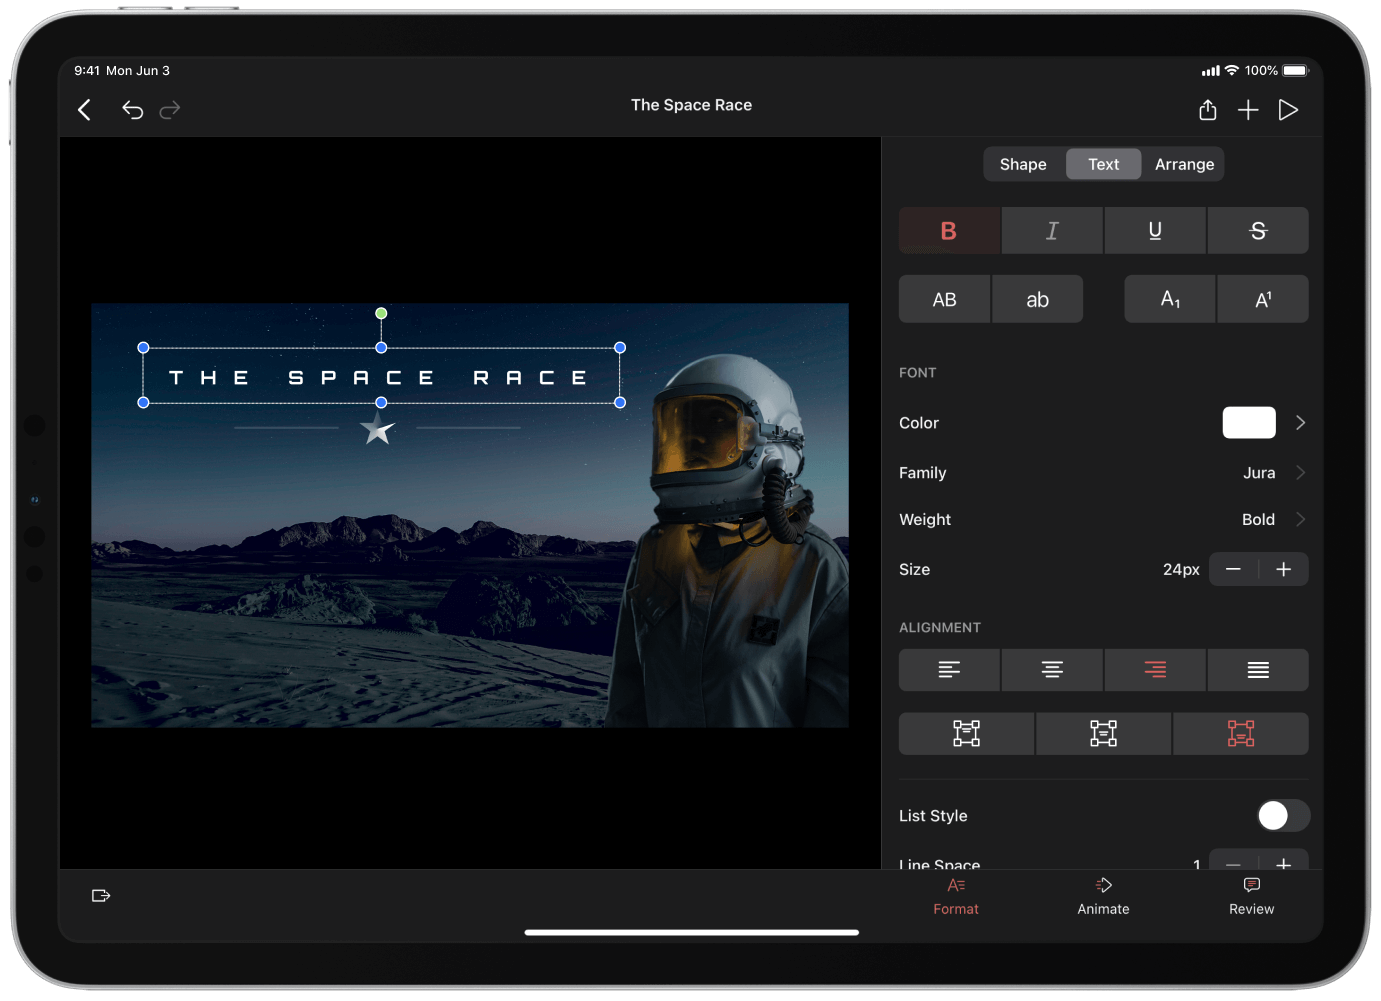
Task: Toggle underline text formatting
Action: pyautogui.click(x=1155, y=231)
